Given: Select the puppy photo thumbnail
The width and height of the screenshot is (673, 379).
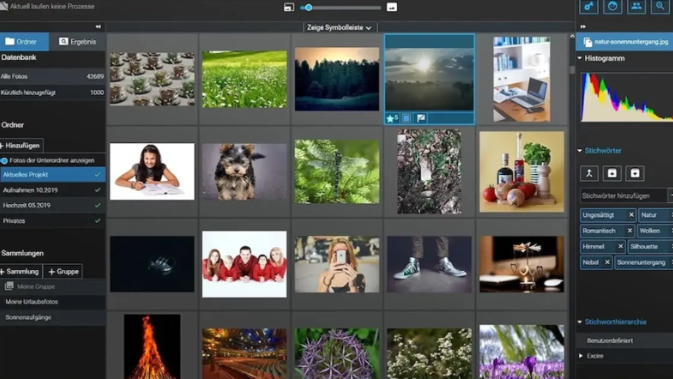Looking at the screenshot, I should (x=244, y=172).
